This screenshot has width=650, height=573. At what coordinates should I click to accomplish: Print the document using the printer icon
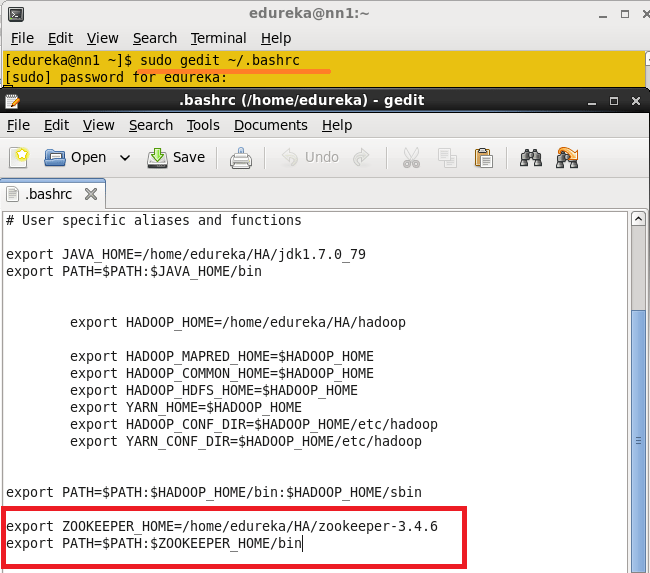click(241, 158)
